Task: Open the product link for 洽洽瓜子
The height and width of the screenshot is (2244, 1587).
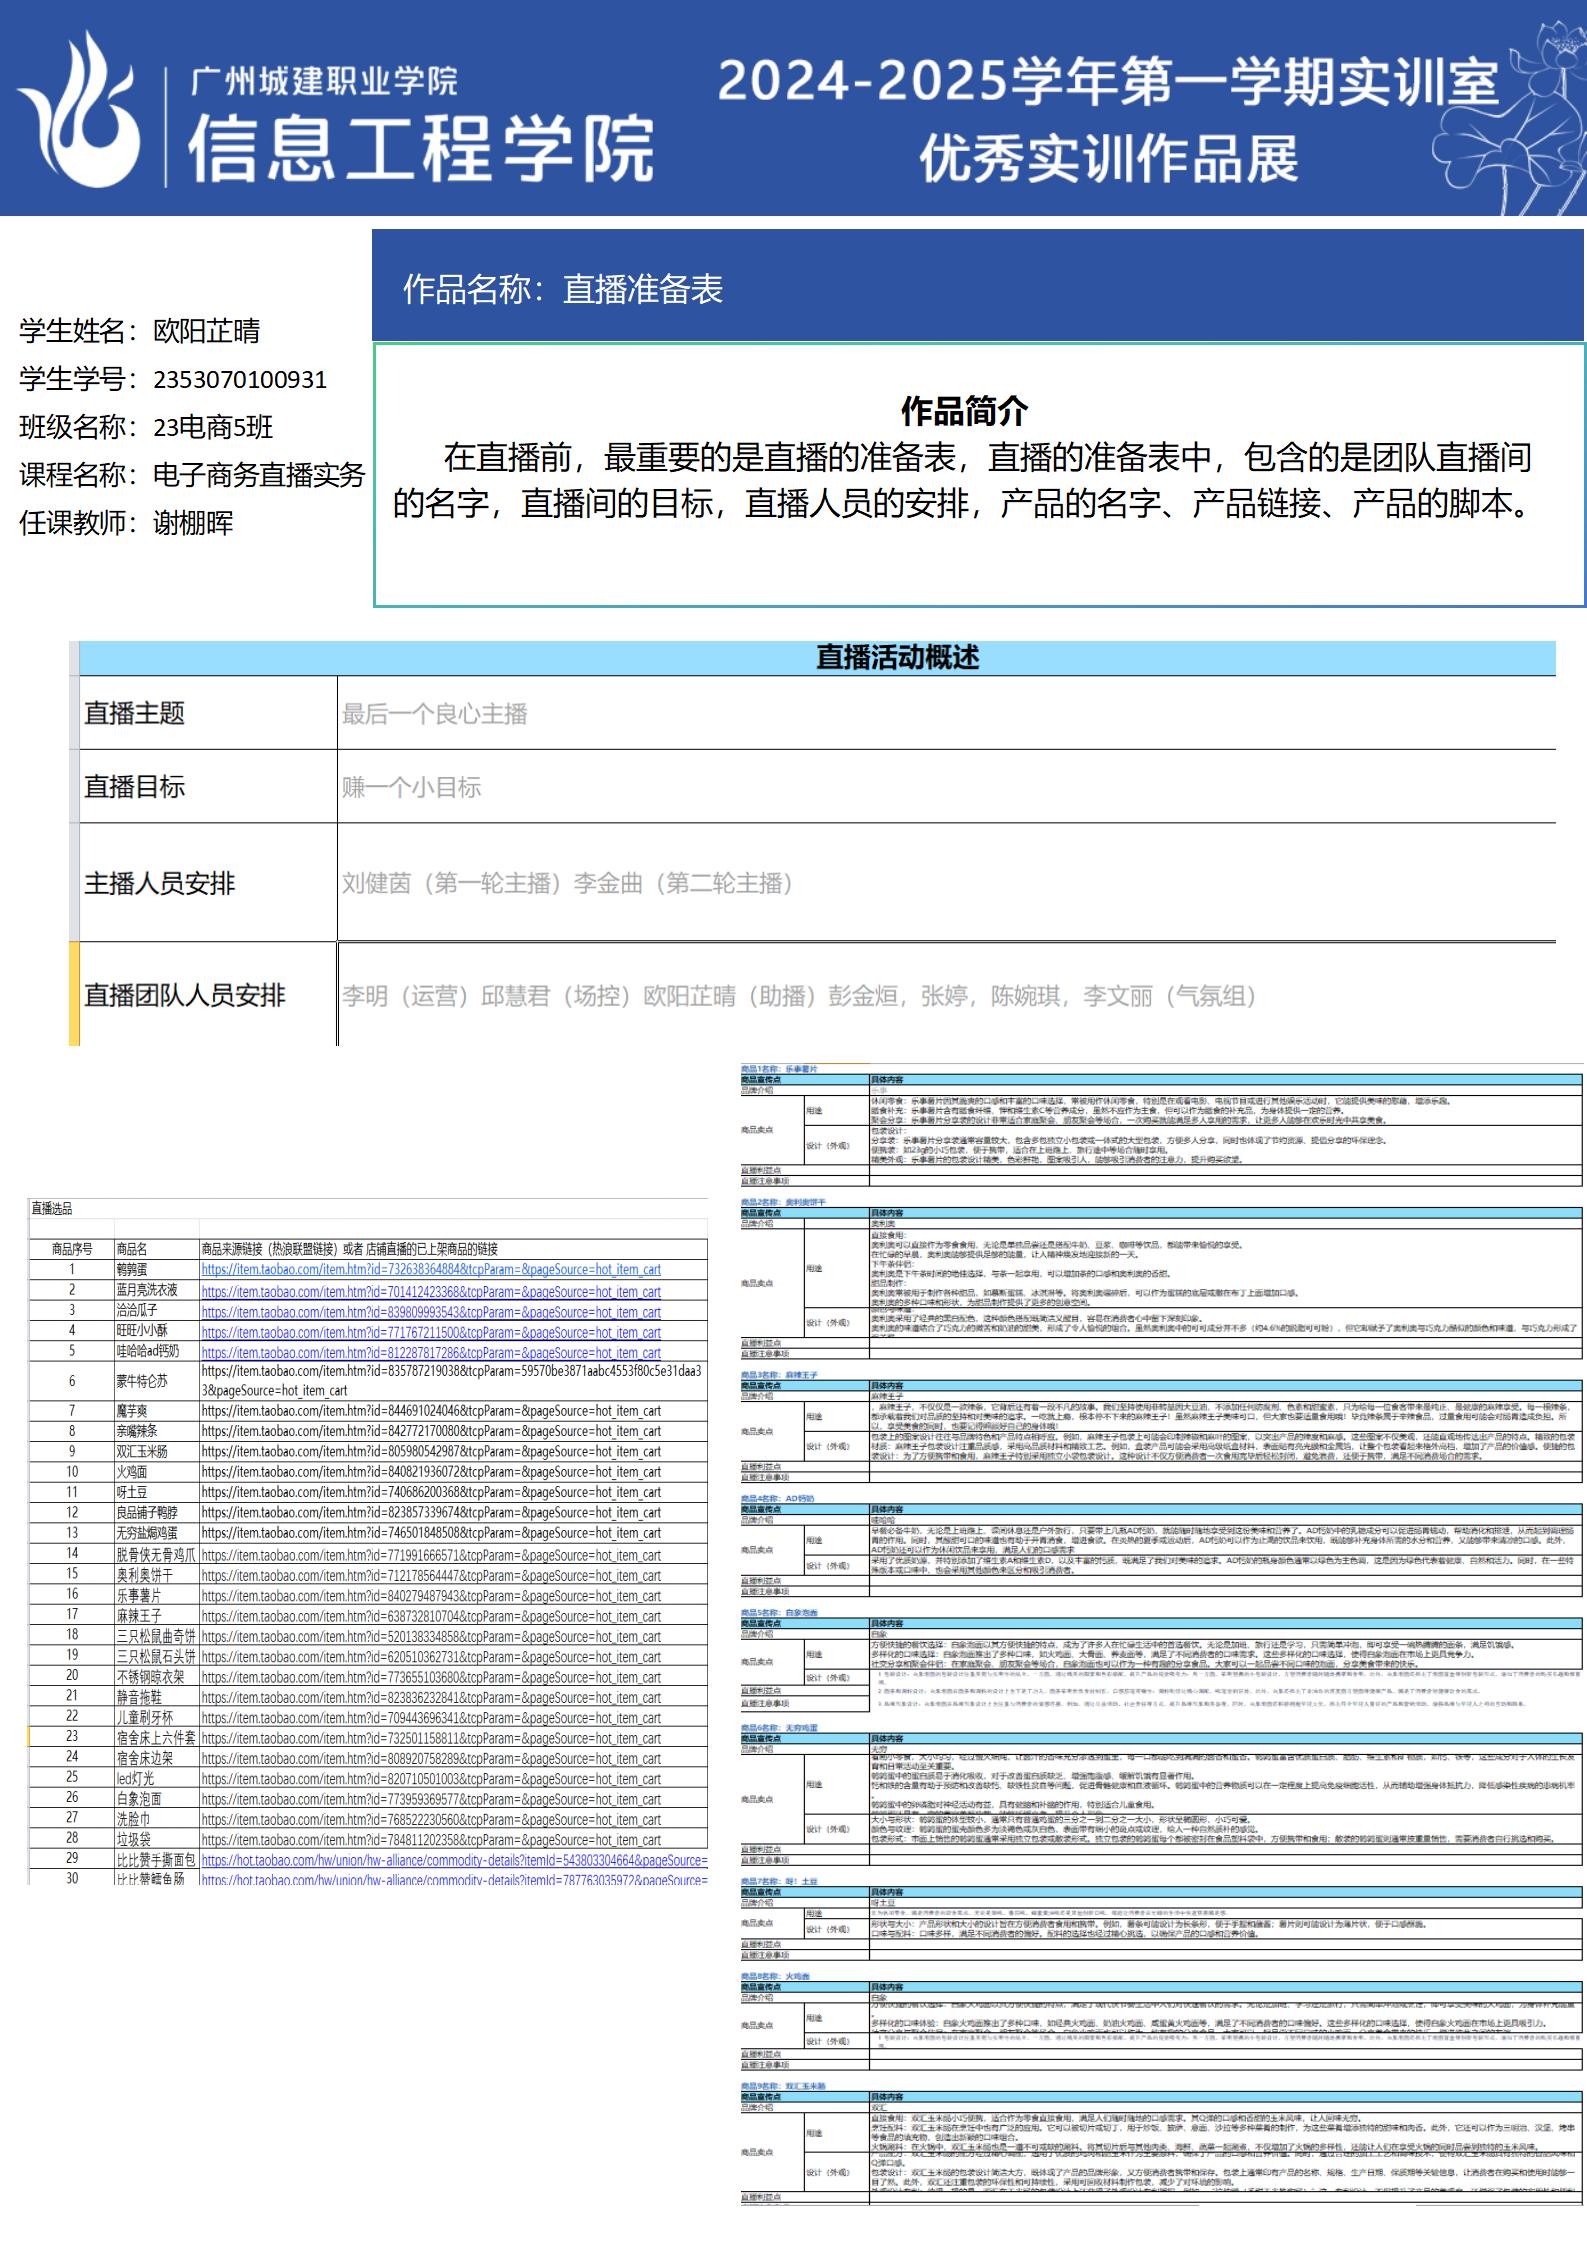Action: coord(430,1312)
